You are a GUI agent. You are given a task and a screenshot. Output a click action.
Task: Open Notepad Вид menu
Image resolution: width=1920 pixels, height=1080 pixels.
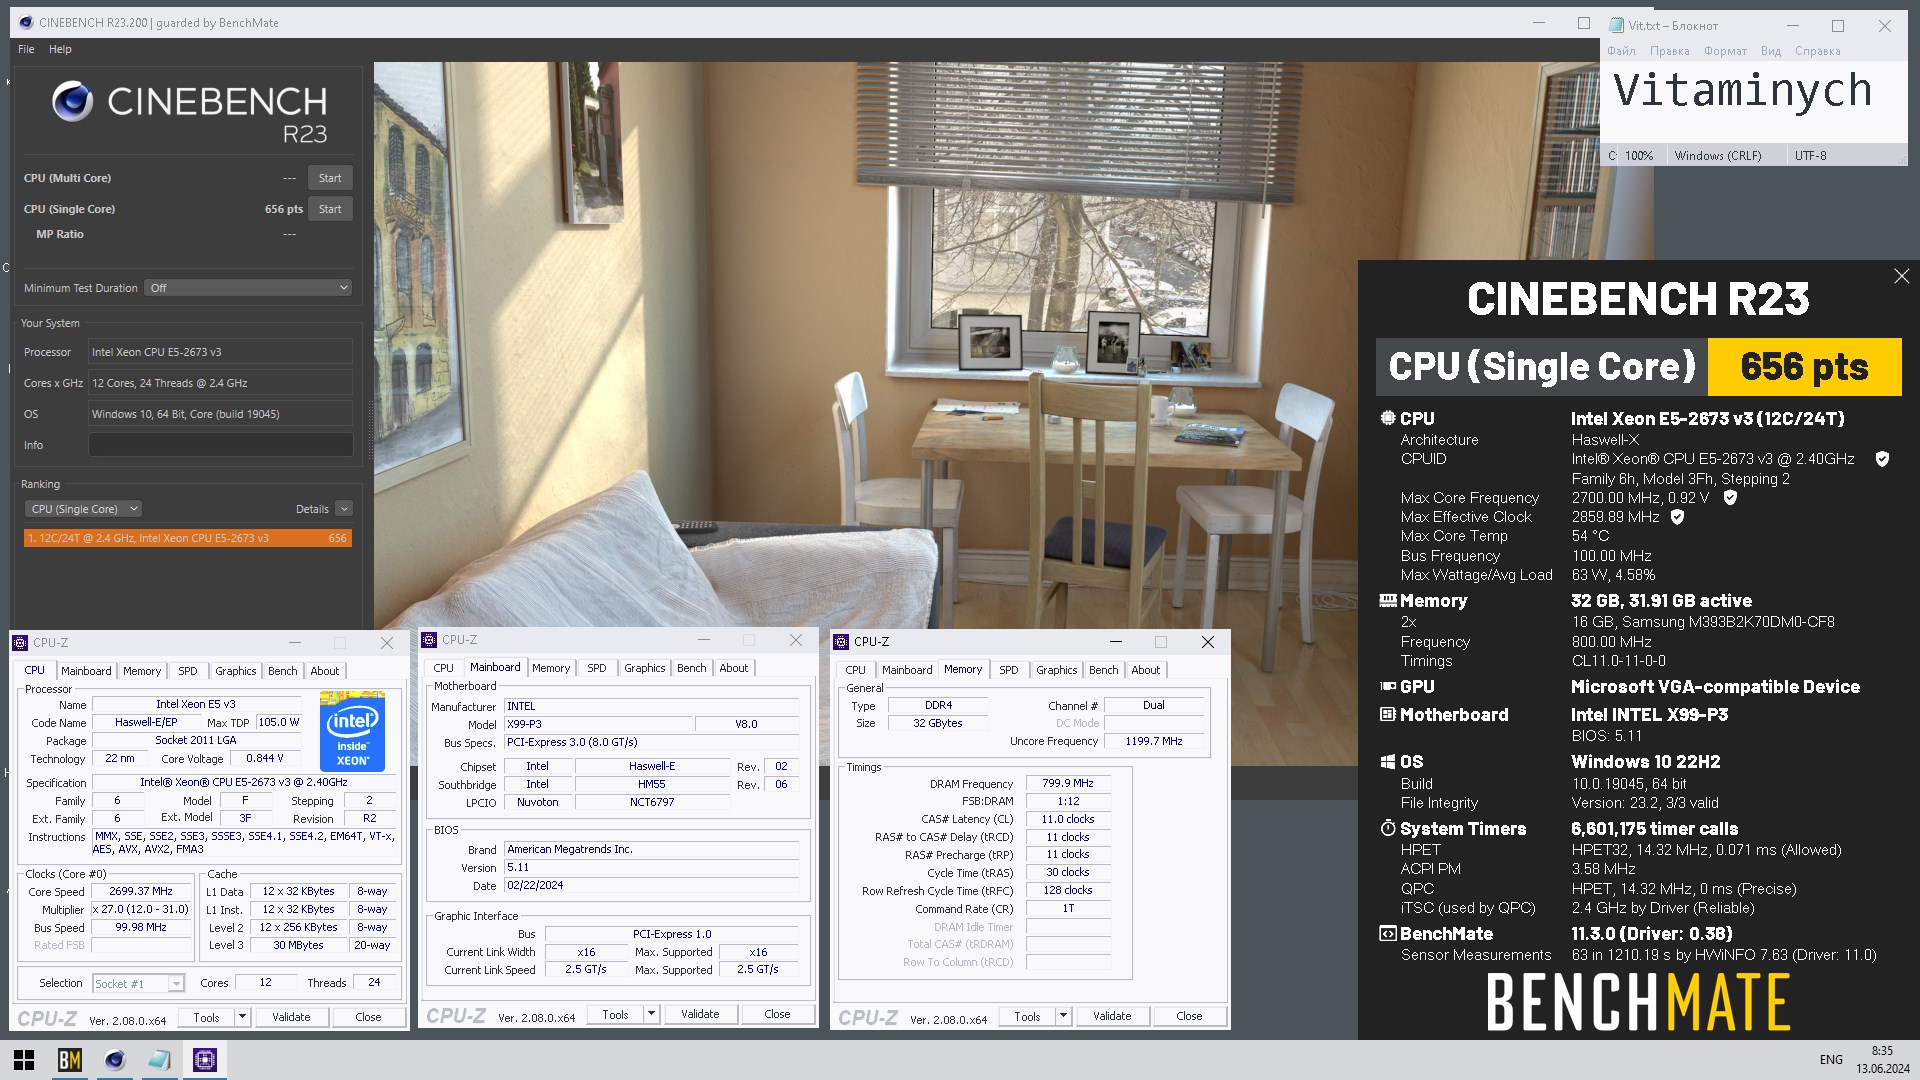click(1771, 51)
